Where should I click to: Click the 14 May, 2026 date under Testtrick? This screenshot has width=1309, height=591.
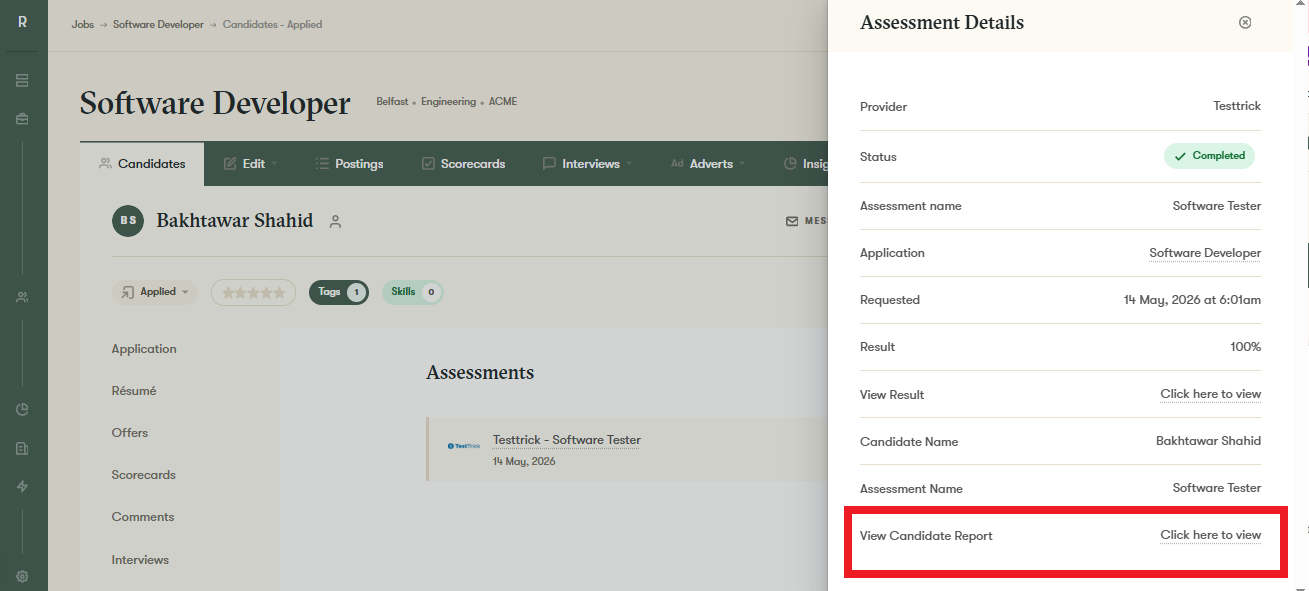click(524, 462)
